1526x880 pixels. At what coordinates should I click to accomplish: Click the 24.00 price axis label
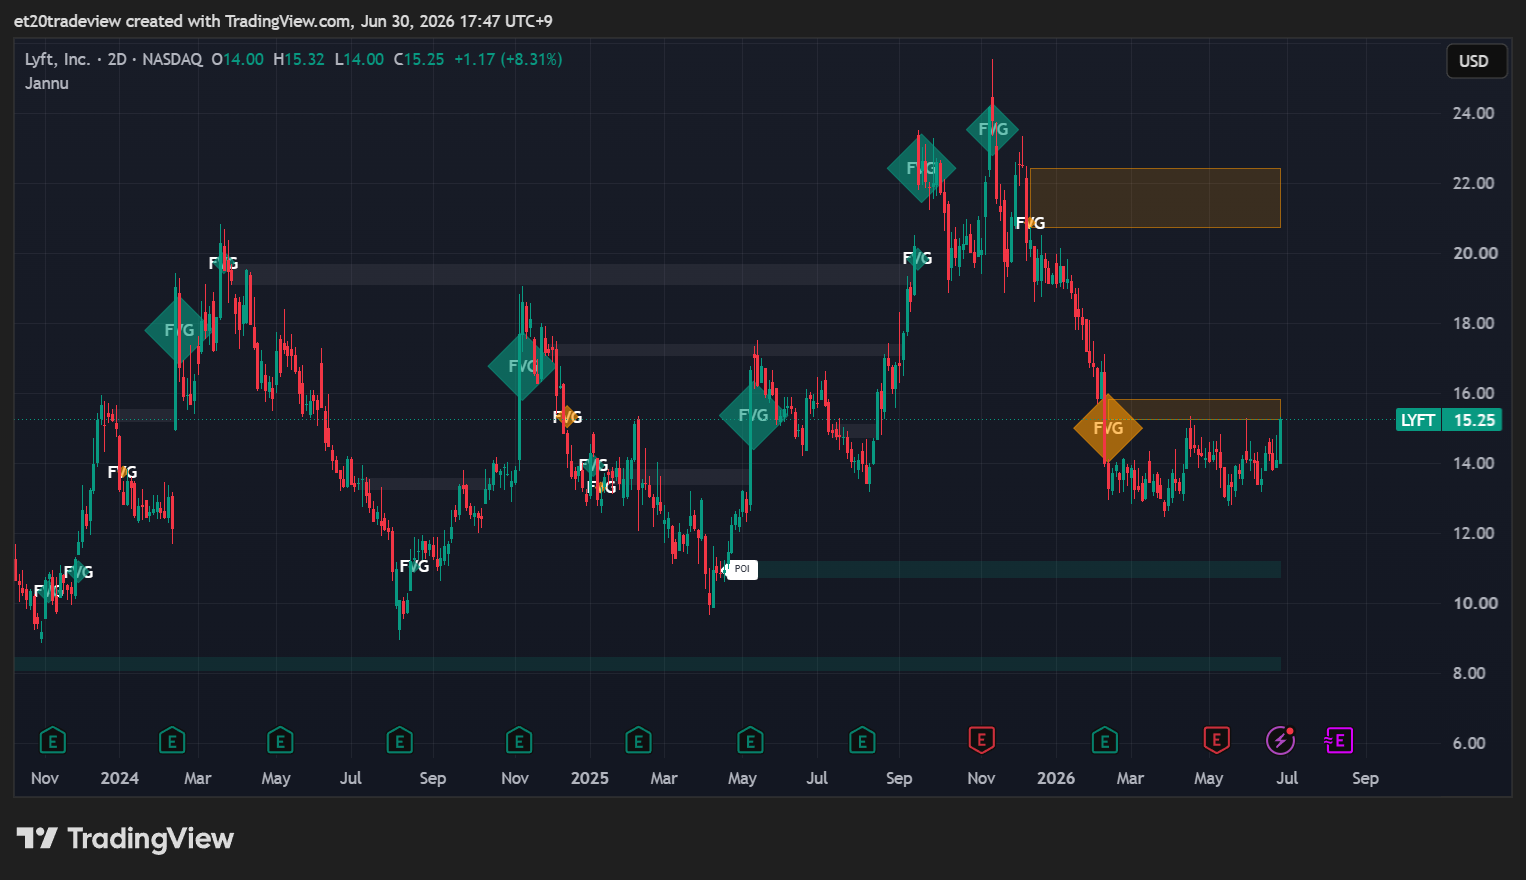[x=1473, y=113]
